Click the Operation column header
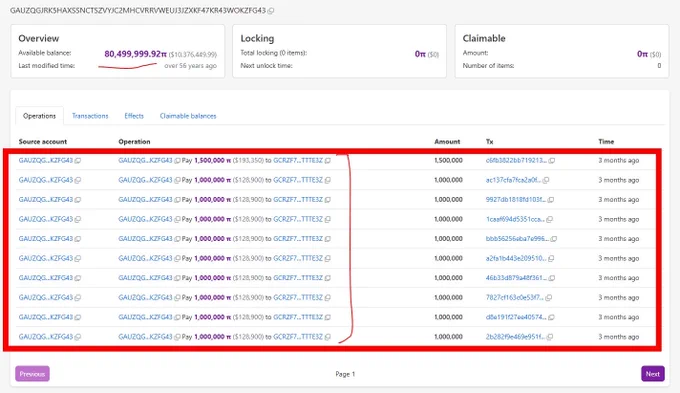This screenshot has height=393, width=680. 134,141
